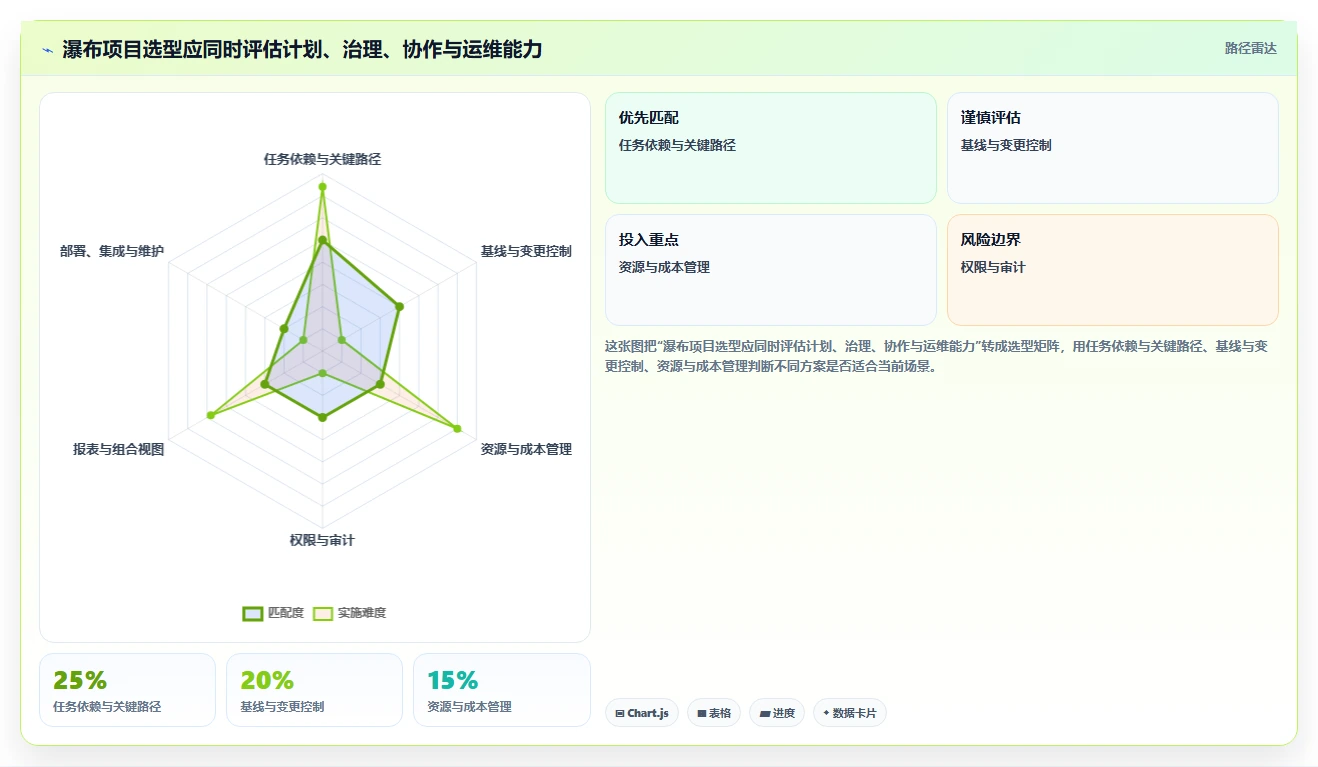Screen dimensions: 1318x767
Task: Click the radar axis label 资源与成本管理
Action: click(x=526, y=450)
